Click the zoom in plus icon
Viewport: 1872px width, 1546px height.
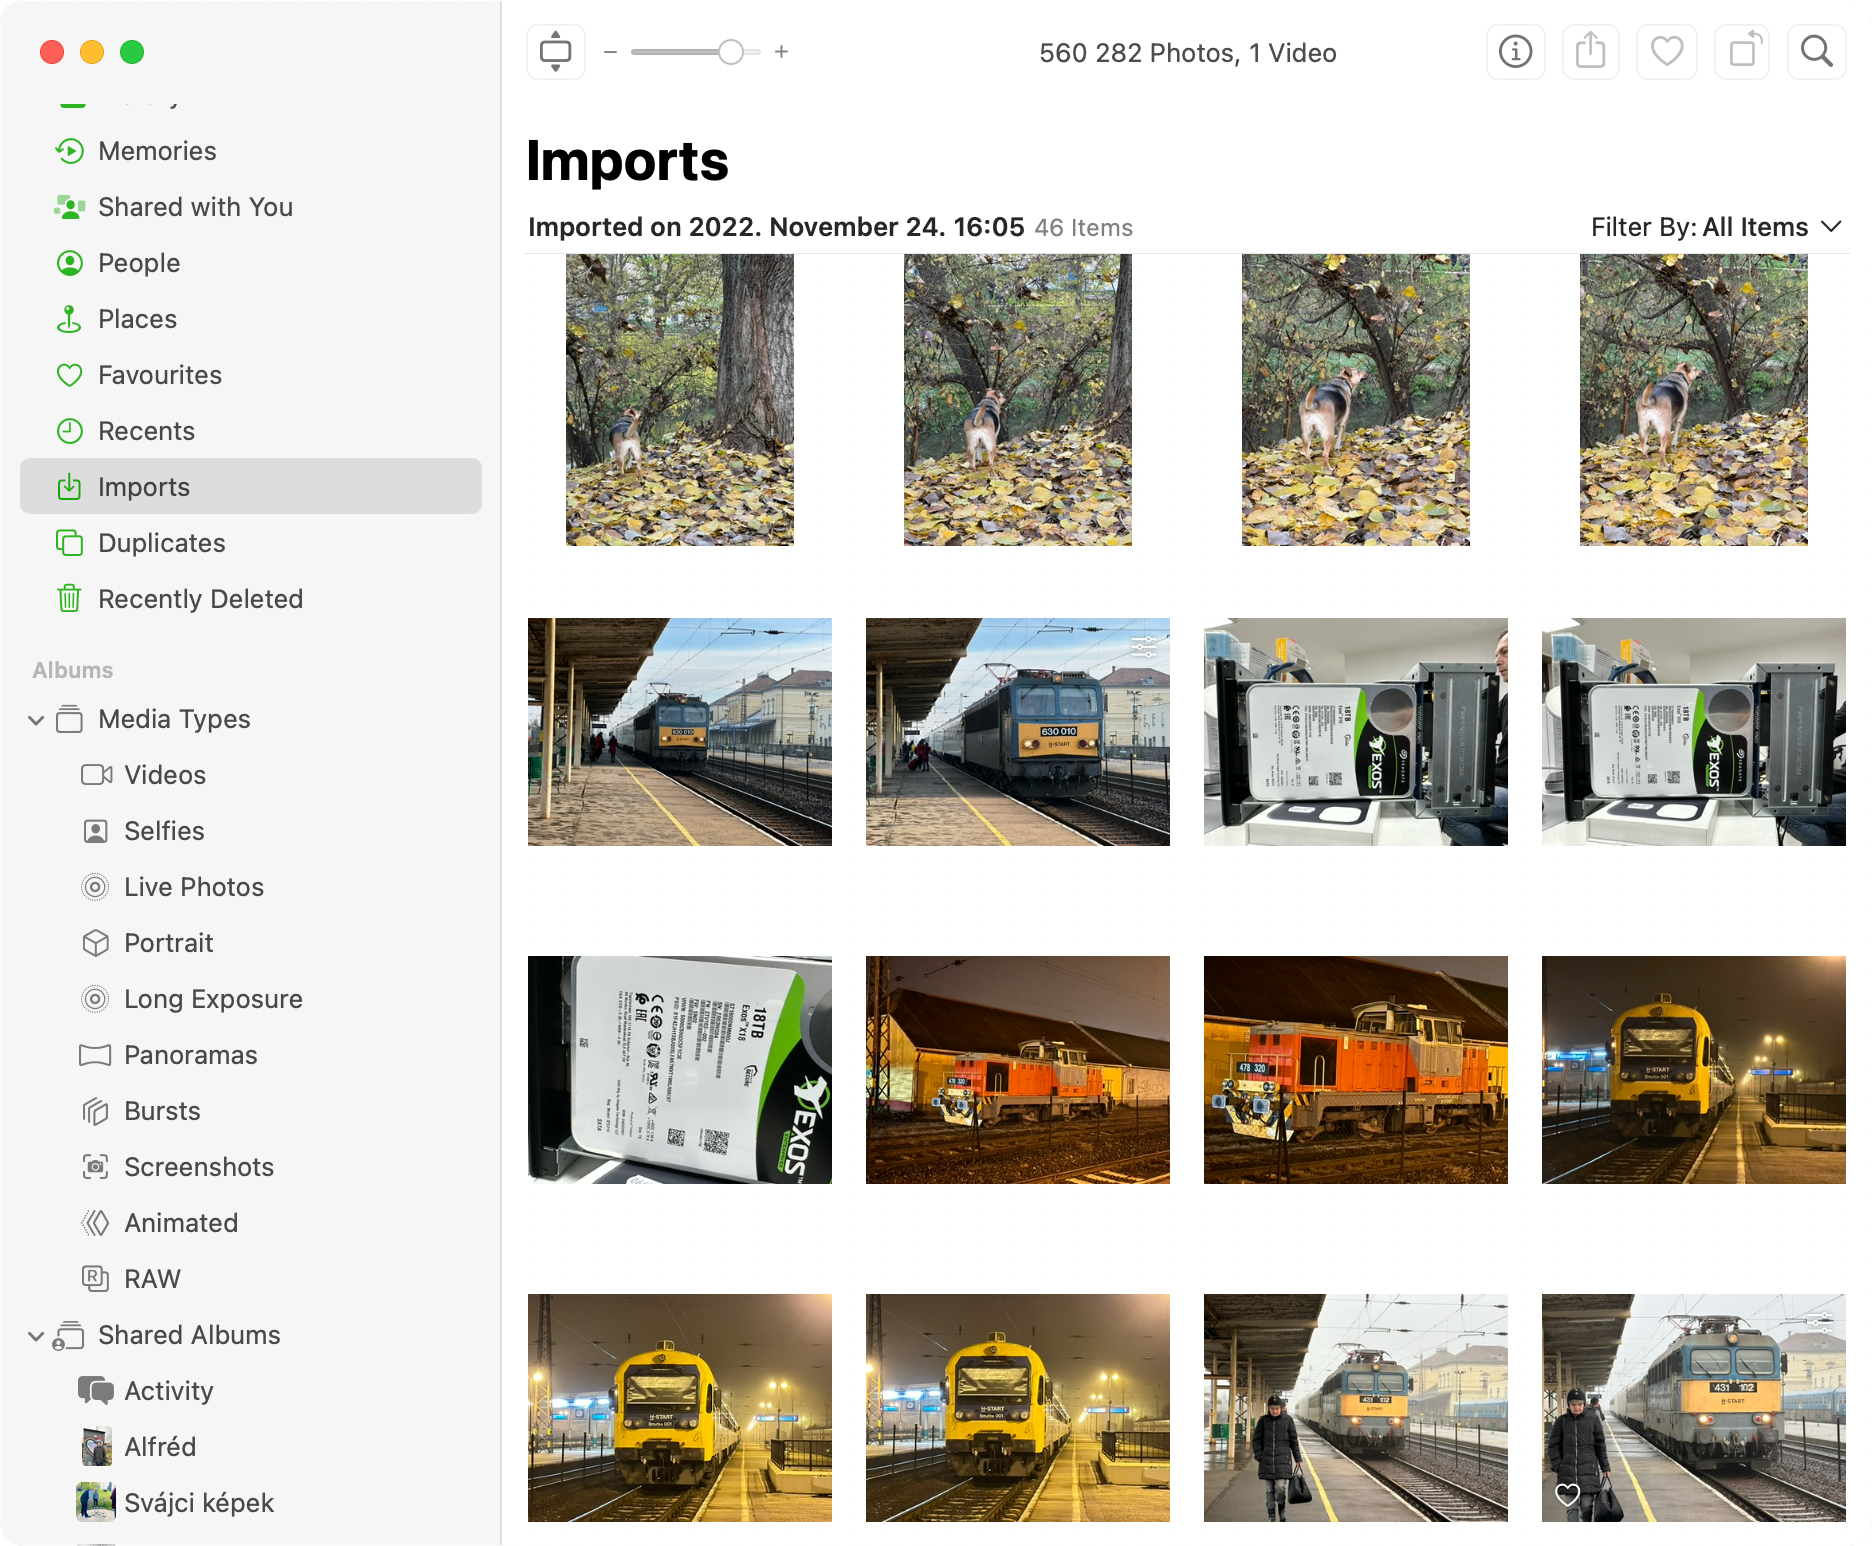(782, 52)
